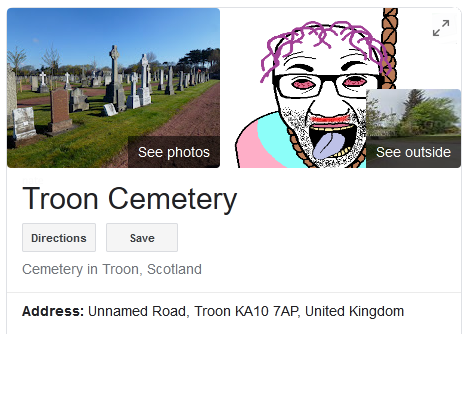Click the postcode KA10 7AP

coord(266,311)
